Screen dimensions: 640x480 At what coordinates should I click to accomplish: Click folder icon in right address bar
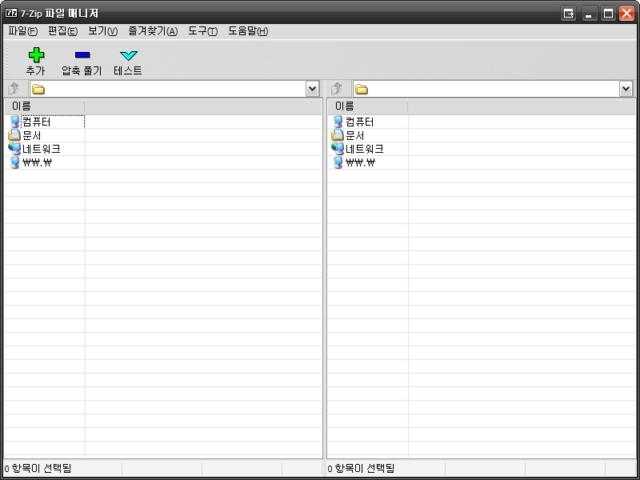point(361,89)
